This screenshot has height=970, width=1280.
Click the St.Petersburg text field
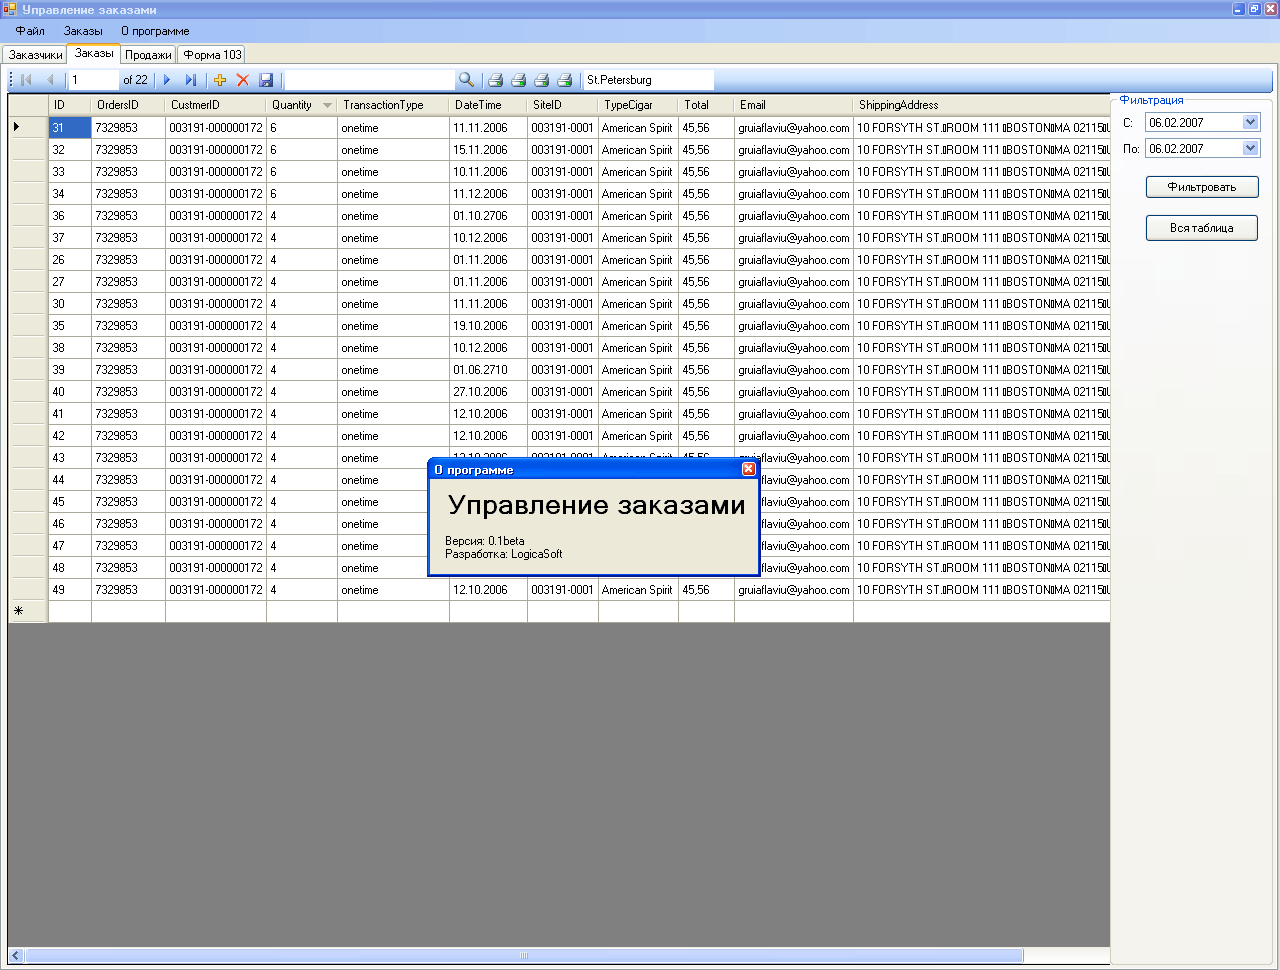pyautogui.click(x=647, y=80)
